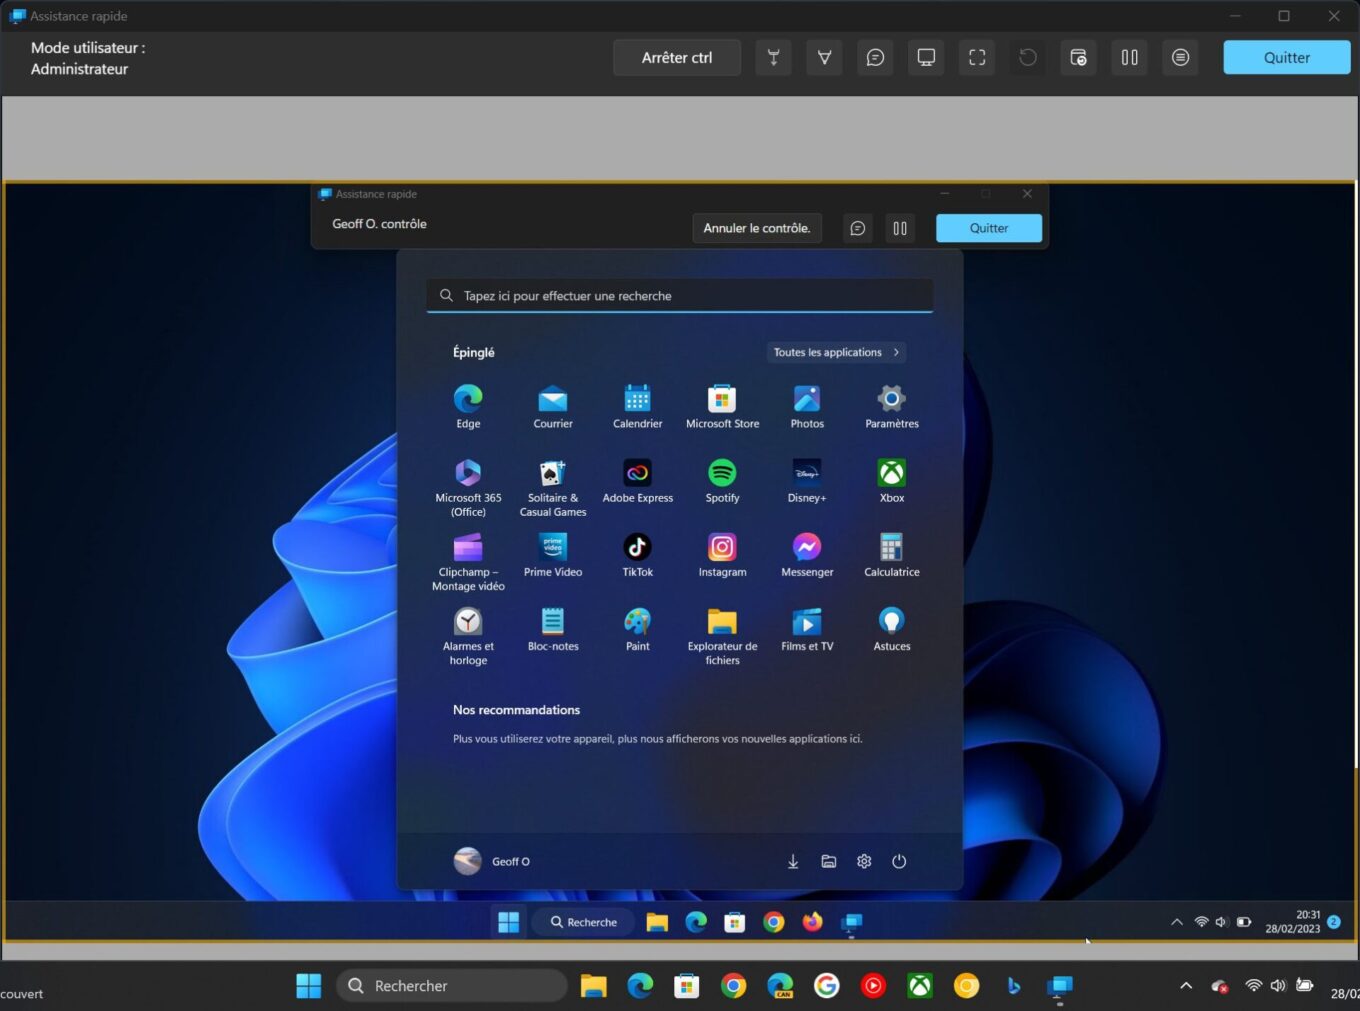Click Quitter in remote Geoff O. contrôle window
1360x1011 pixels.
989,228
